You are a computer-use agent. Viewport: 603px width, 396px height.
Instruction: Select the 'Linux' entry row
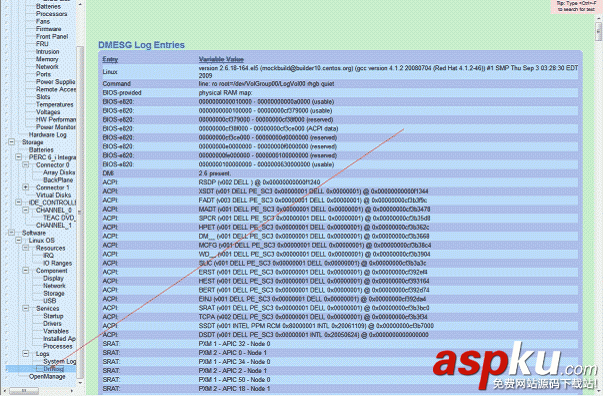340,72
